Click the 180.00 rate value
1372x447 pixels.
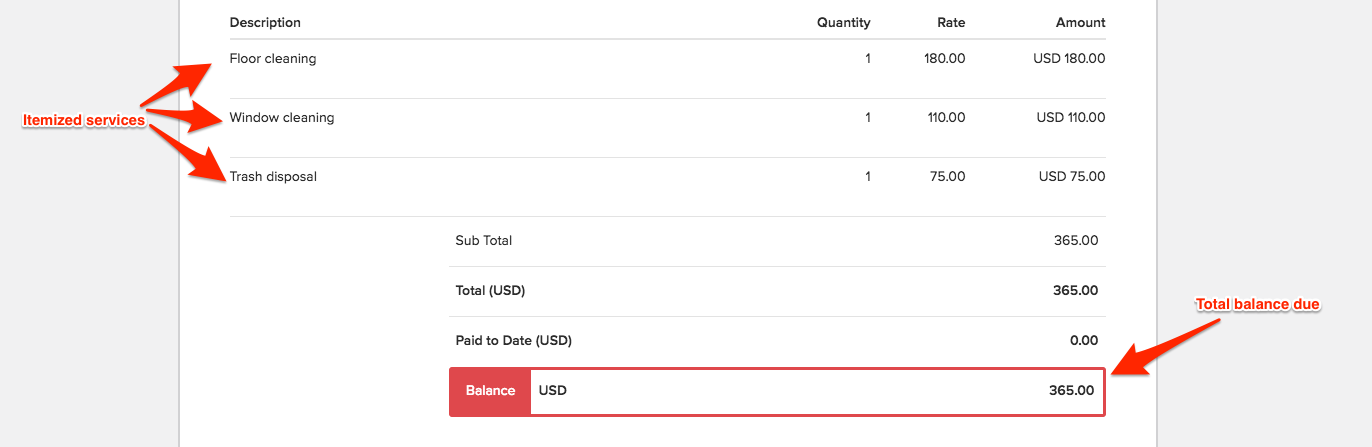click(x=945, y=59)
